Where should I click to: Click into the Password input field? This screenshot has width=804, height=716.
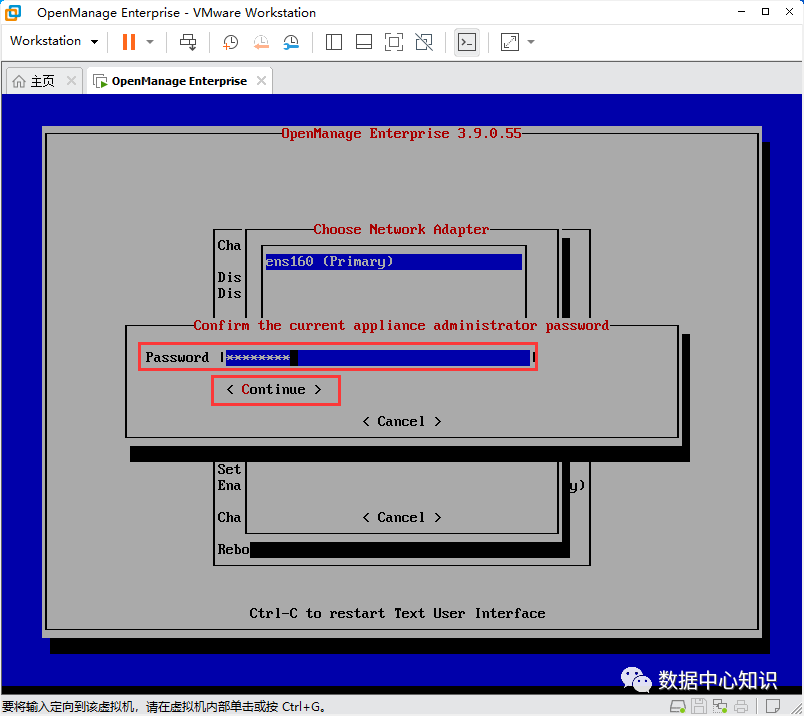click(x=378, y=357)
